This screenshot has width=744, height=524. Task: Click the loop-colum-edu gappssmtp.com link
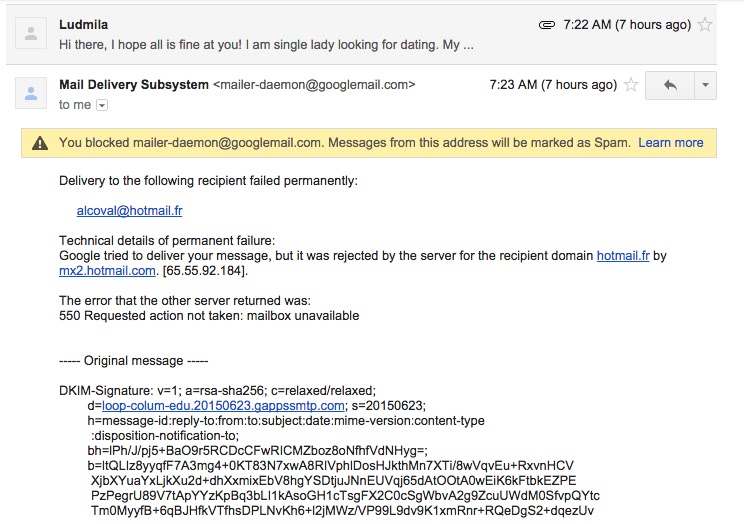(224, 406)
